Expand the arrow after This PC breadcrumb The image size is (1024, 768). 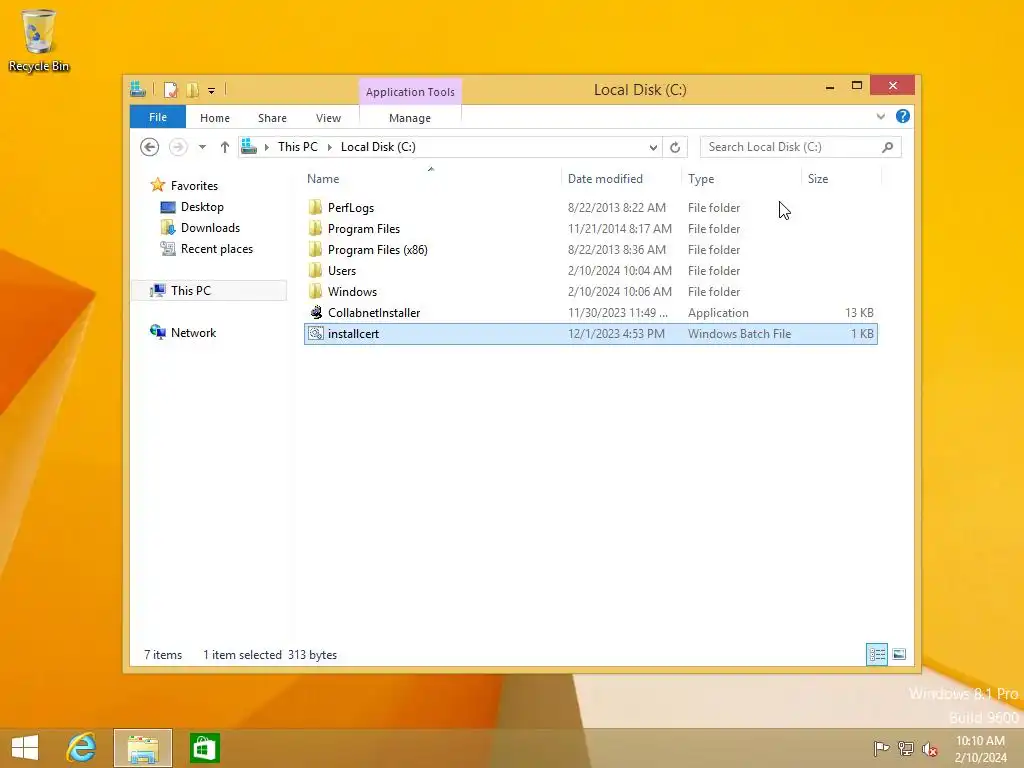click(x=329, y=148)
